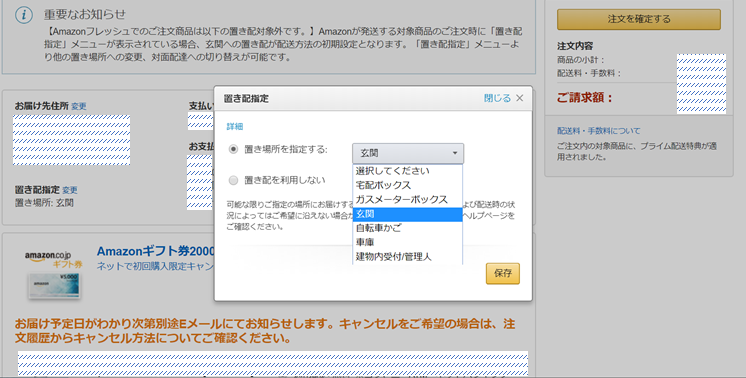Open 配送料・手数料について link
The width and height of the screenshot is (746, 378).
[x=599, y=131]
